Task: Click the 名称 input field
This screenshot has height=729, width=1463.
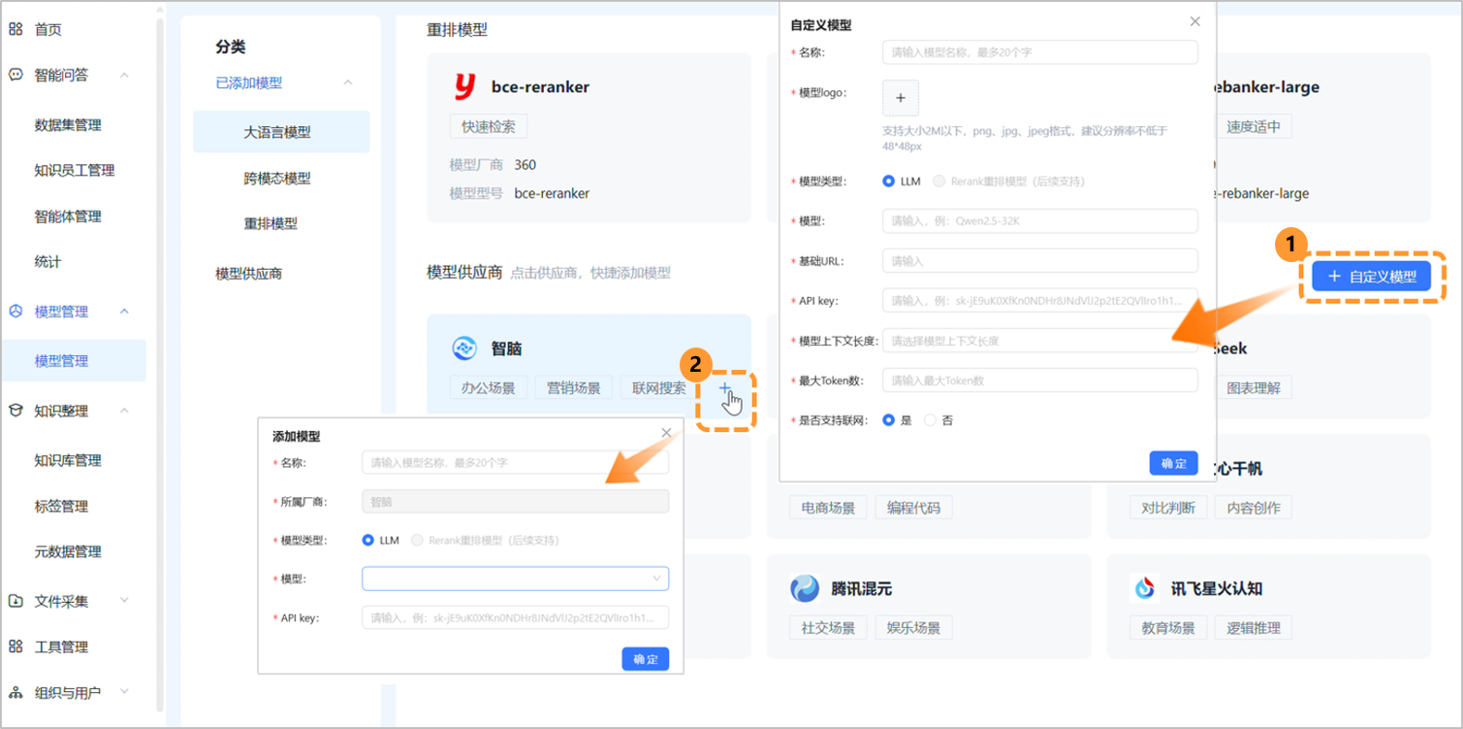Action: coord(1040,51)
